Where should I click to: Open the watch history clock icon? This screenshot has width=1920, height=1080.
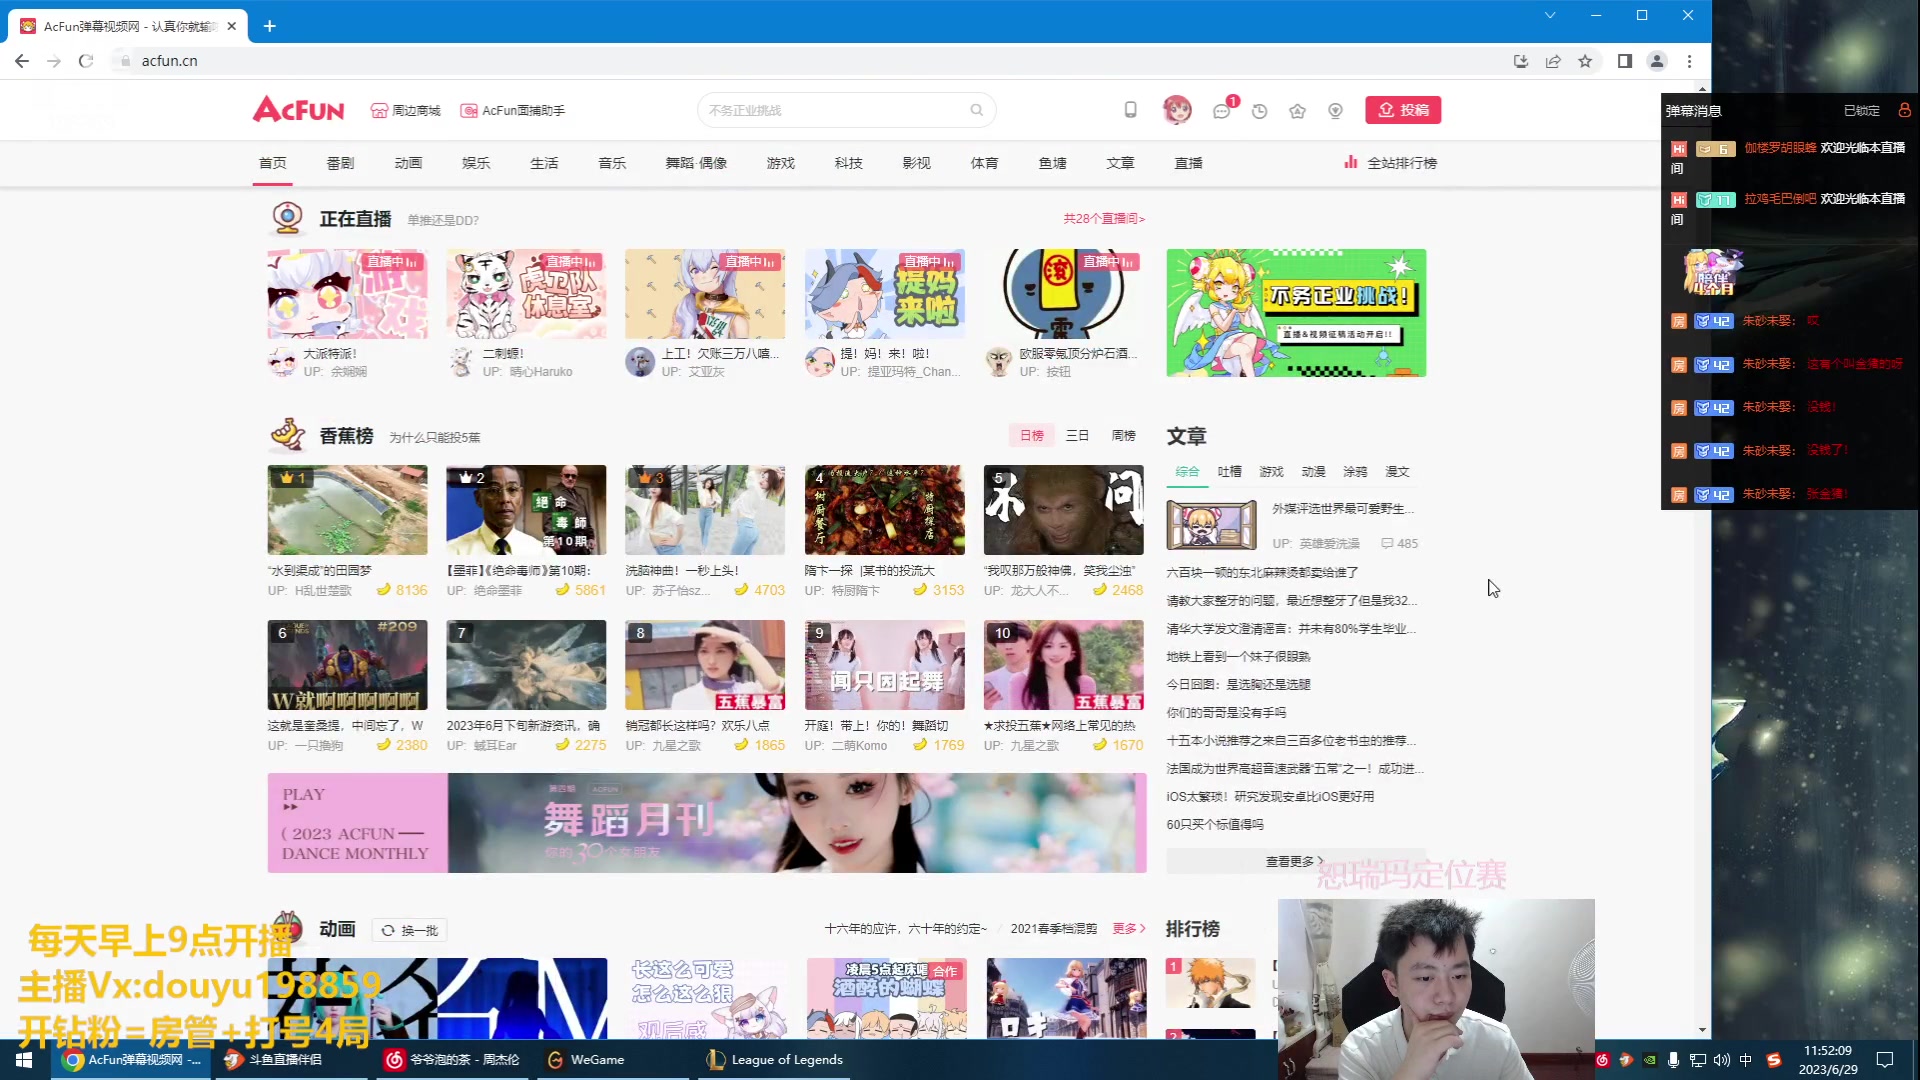1259,110
